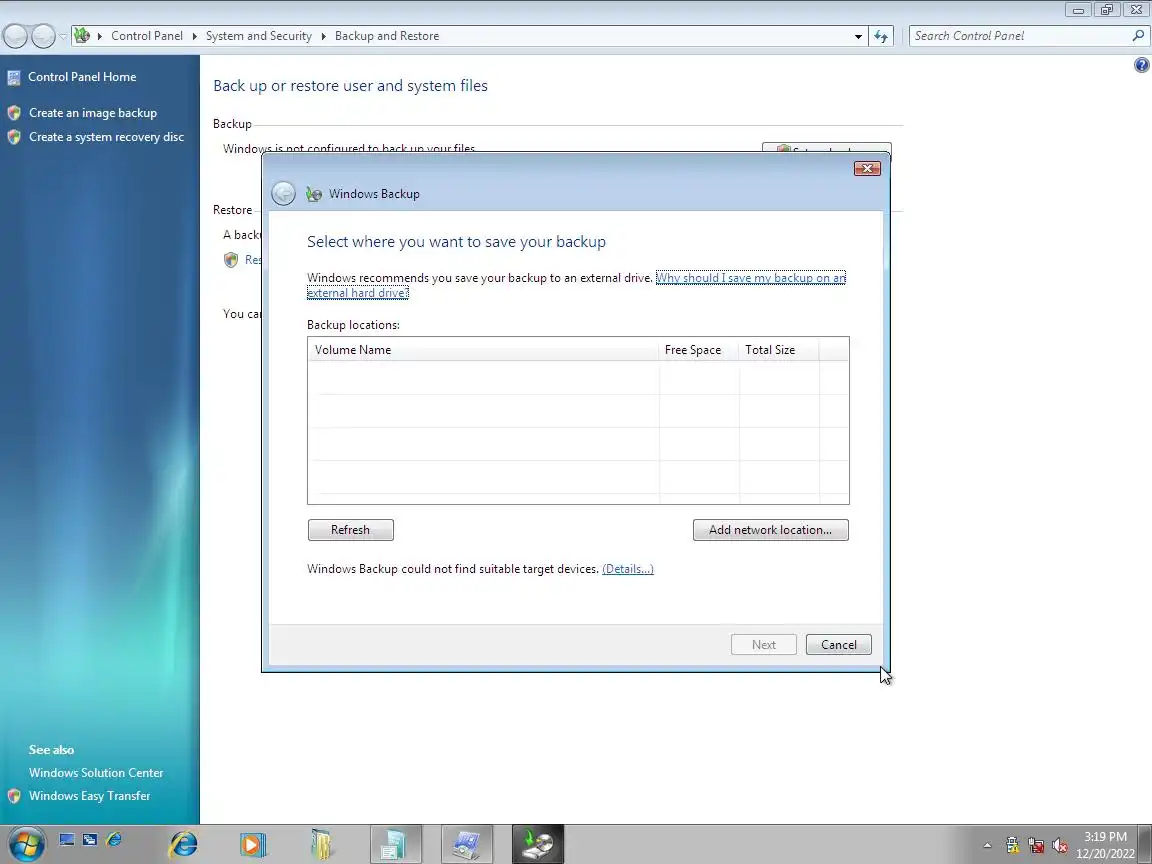Image resolution: width=1152 pixels, height=864 pixels.
Task: Open Windows Easy Transfer link
Action: tap(90, 796)
